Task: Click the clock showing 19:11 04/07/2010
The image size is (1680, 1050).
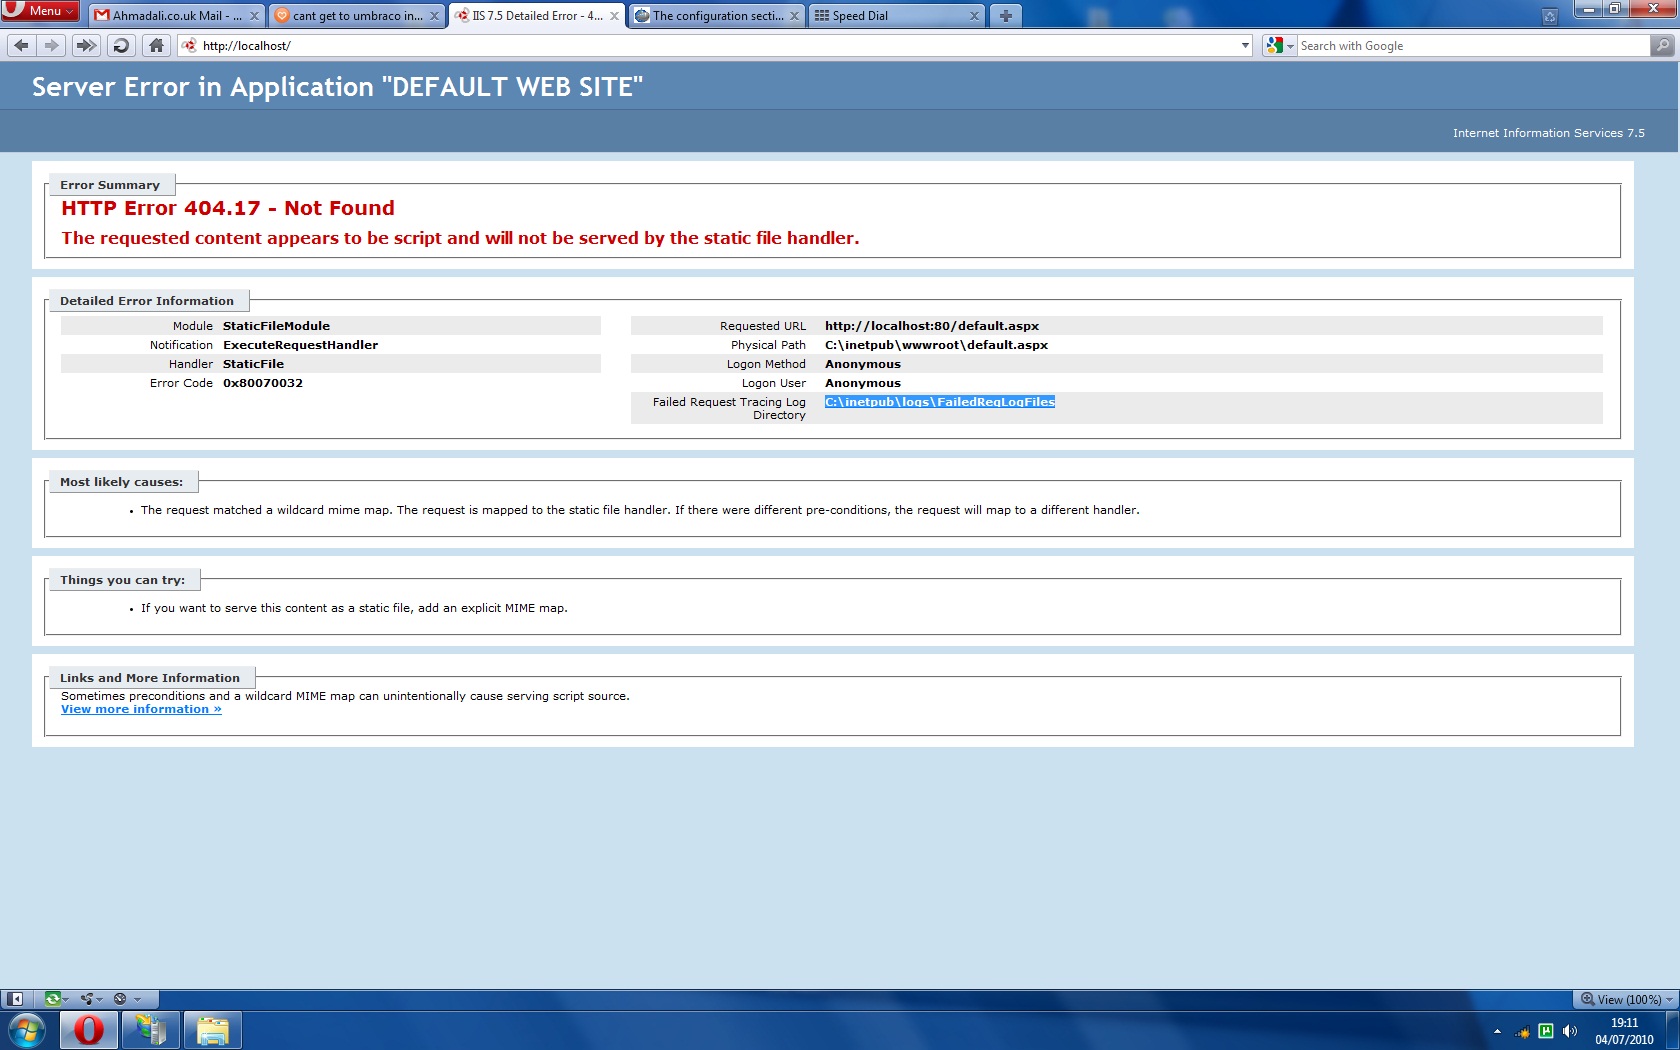Action: [x=1624, y=1031]
